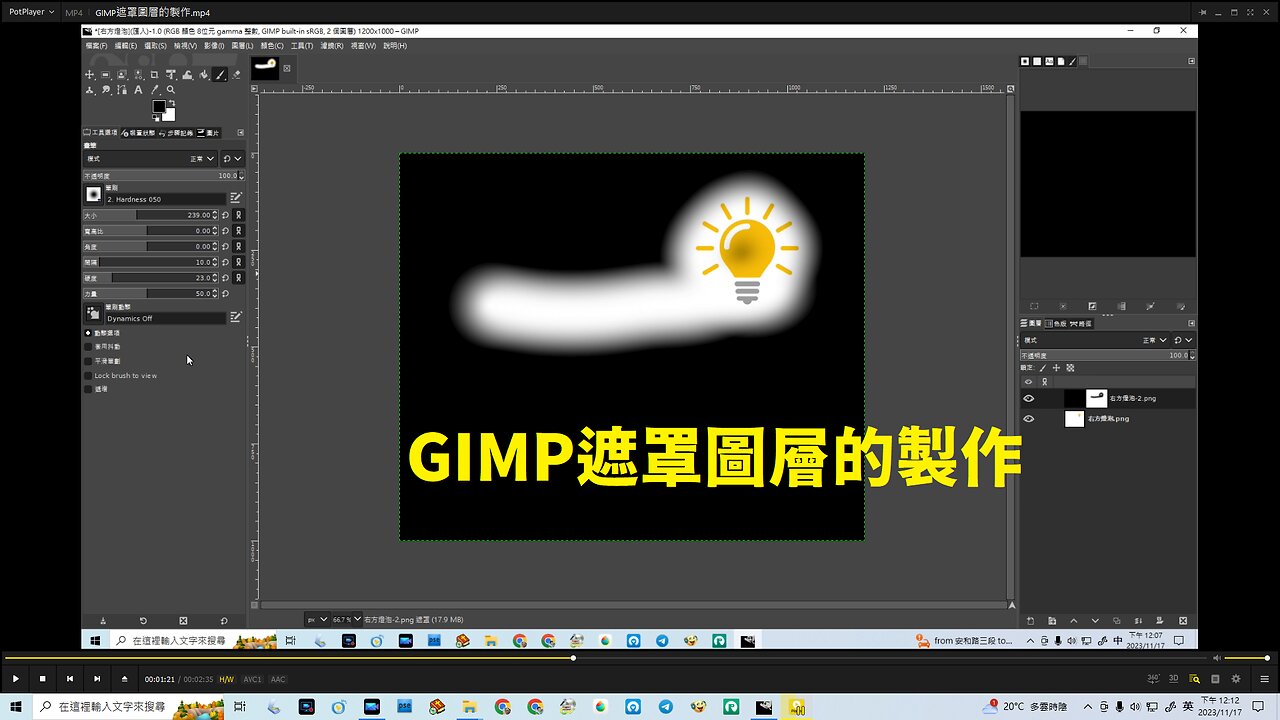The height and width of the screenshot is (720, 1280).
Task: Reset the brush hardness value
Action: (225, 278)
